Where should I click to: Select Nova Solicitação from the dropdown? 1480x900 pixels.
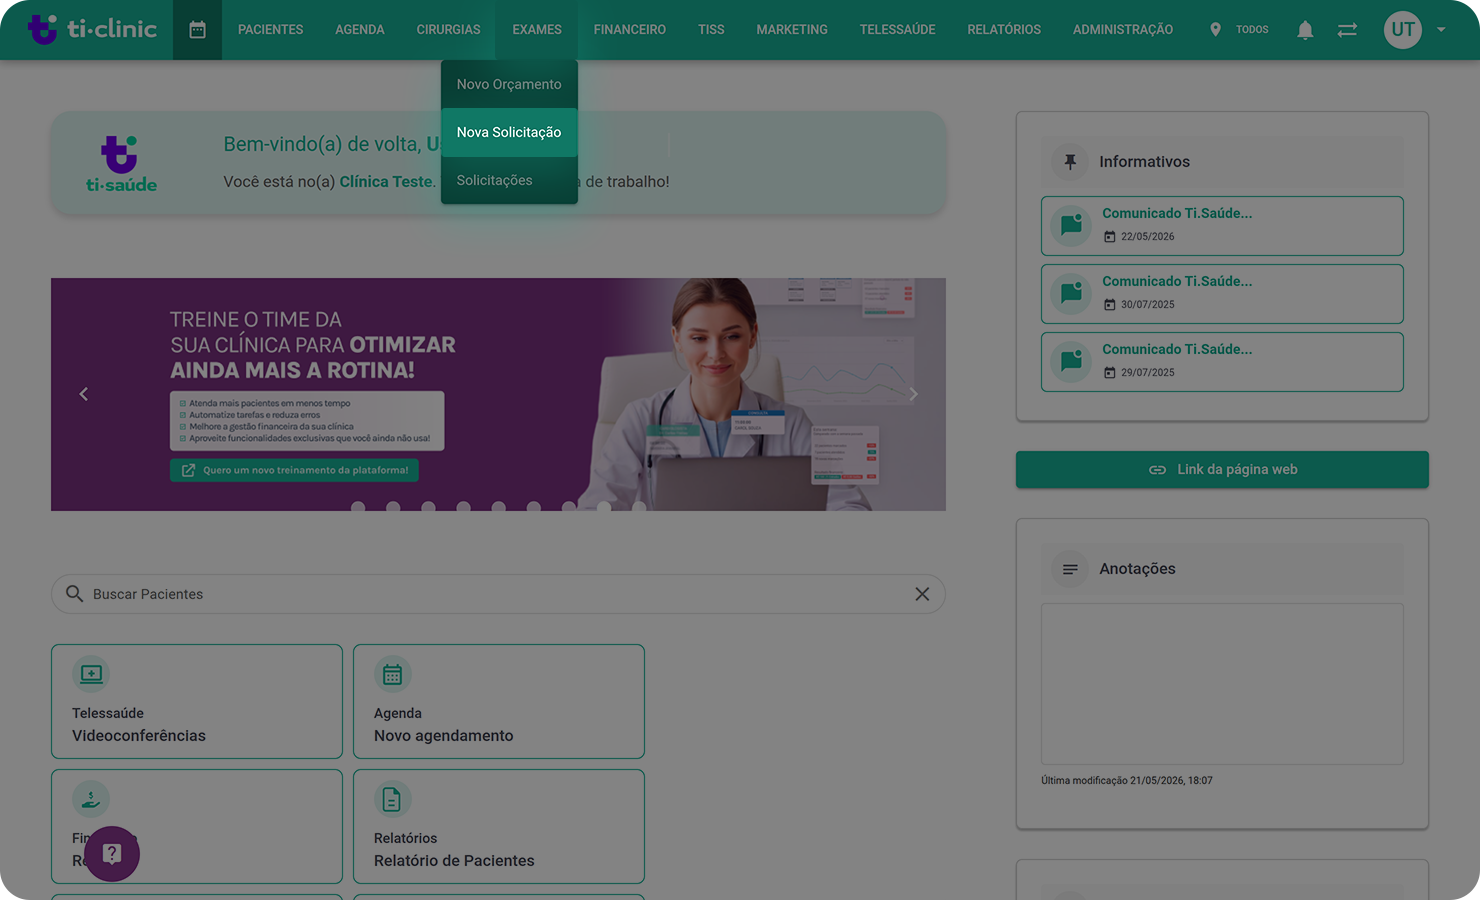509,132
